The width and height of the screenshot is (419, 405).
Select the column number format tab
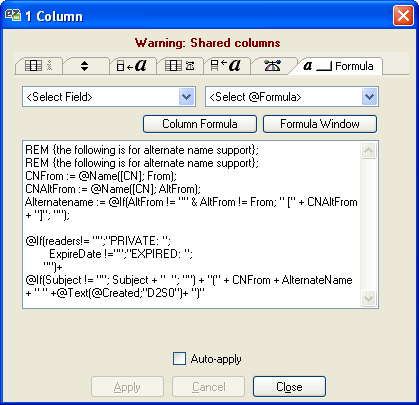coord(179,66)
